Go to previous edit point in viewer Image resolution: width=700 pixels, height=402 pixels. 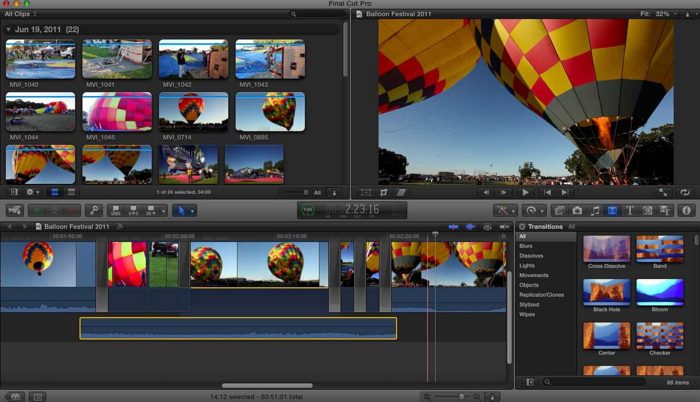coord(547,193)
